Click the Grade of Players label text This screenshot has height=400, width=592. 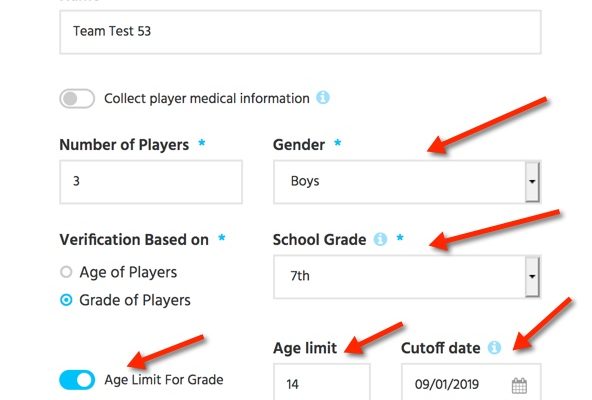coord(135,300)
